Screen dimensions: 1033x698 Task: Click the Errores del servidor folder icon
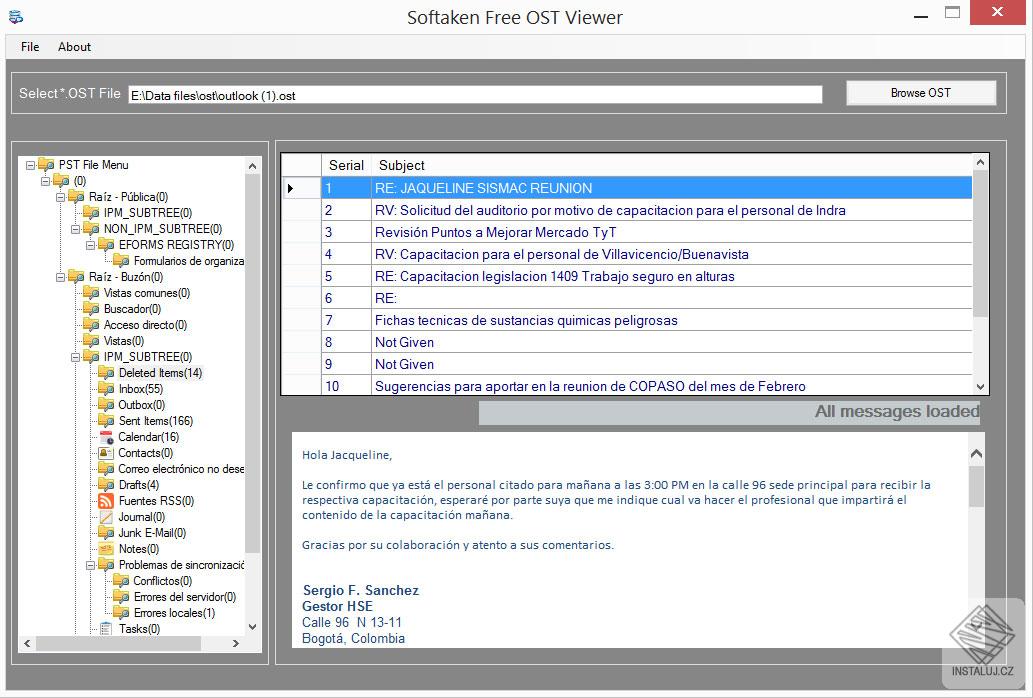[x=121, y=597]
